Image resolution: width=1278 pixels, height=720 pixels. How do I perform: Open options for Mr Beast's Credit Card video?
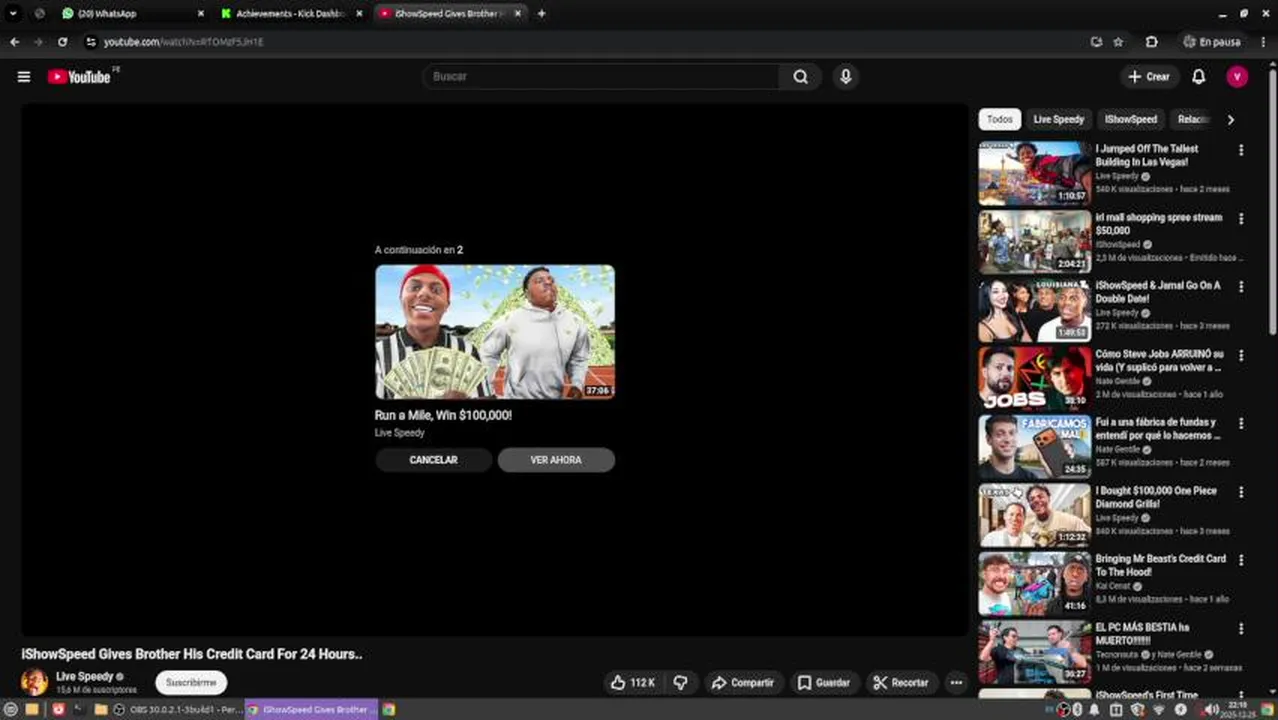point(1241,560)
